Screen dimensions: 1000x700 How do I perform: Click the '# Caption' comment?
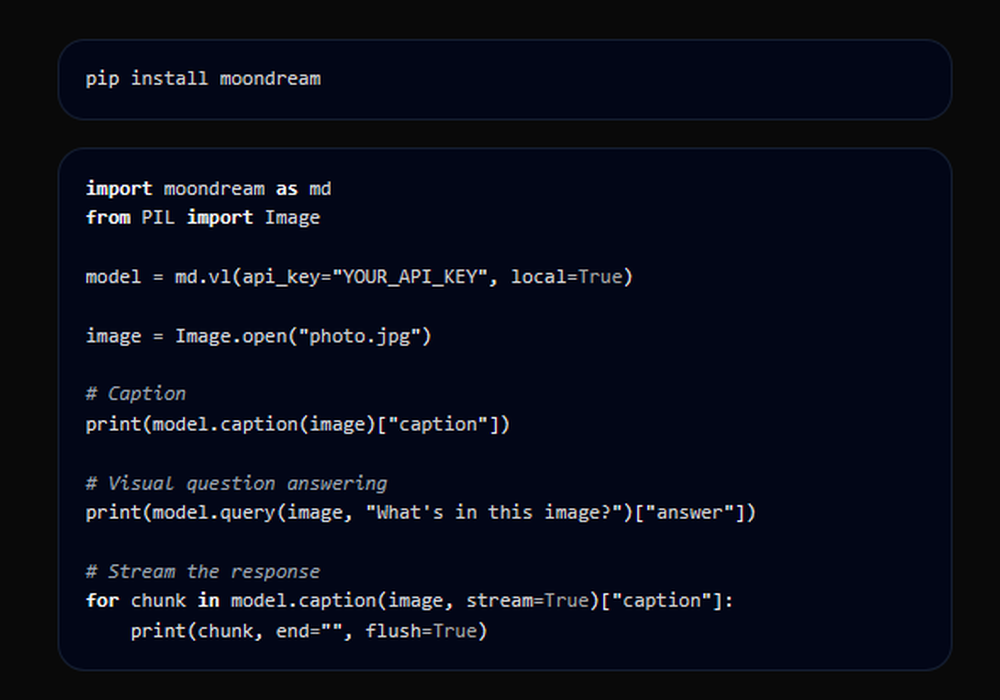(x=136, y=394)
